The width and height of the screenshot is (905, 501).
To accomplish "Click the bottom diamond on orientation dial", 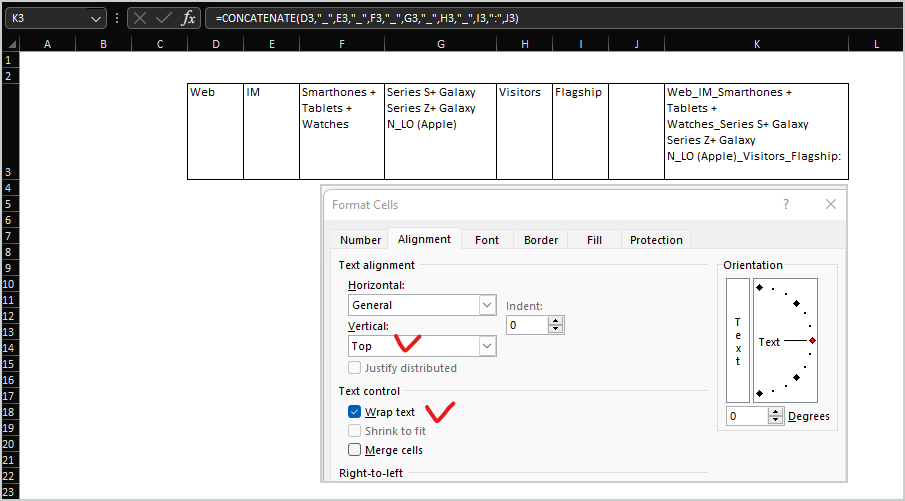I will [x=760, y=393].
